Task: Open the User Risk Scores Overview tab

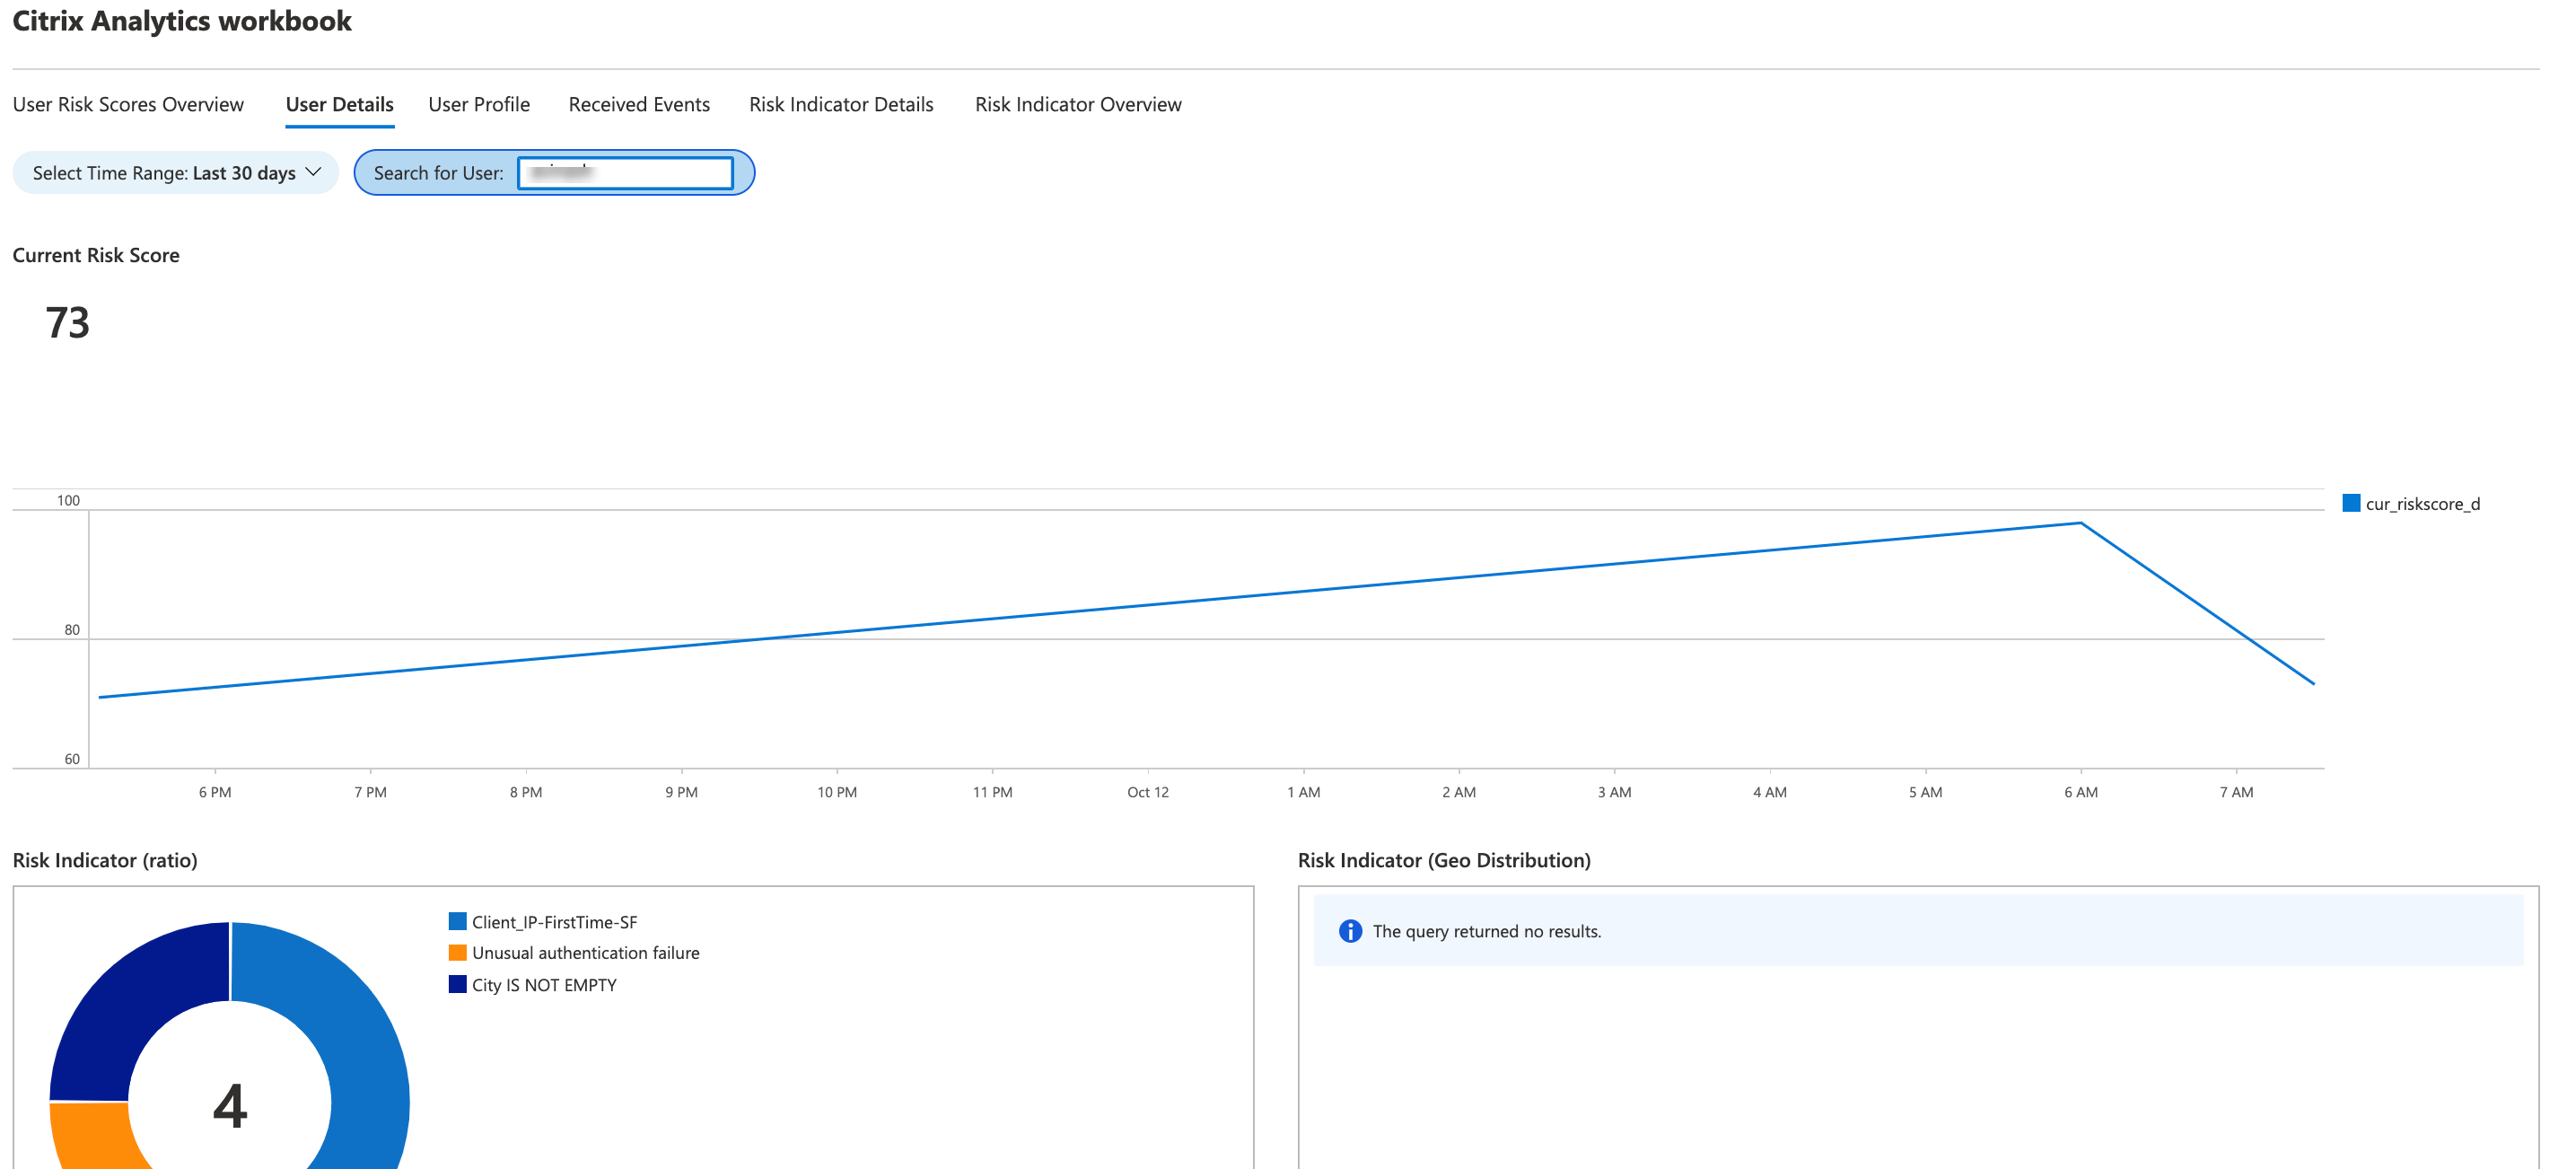Action: (128, 104)
